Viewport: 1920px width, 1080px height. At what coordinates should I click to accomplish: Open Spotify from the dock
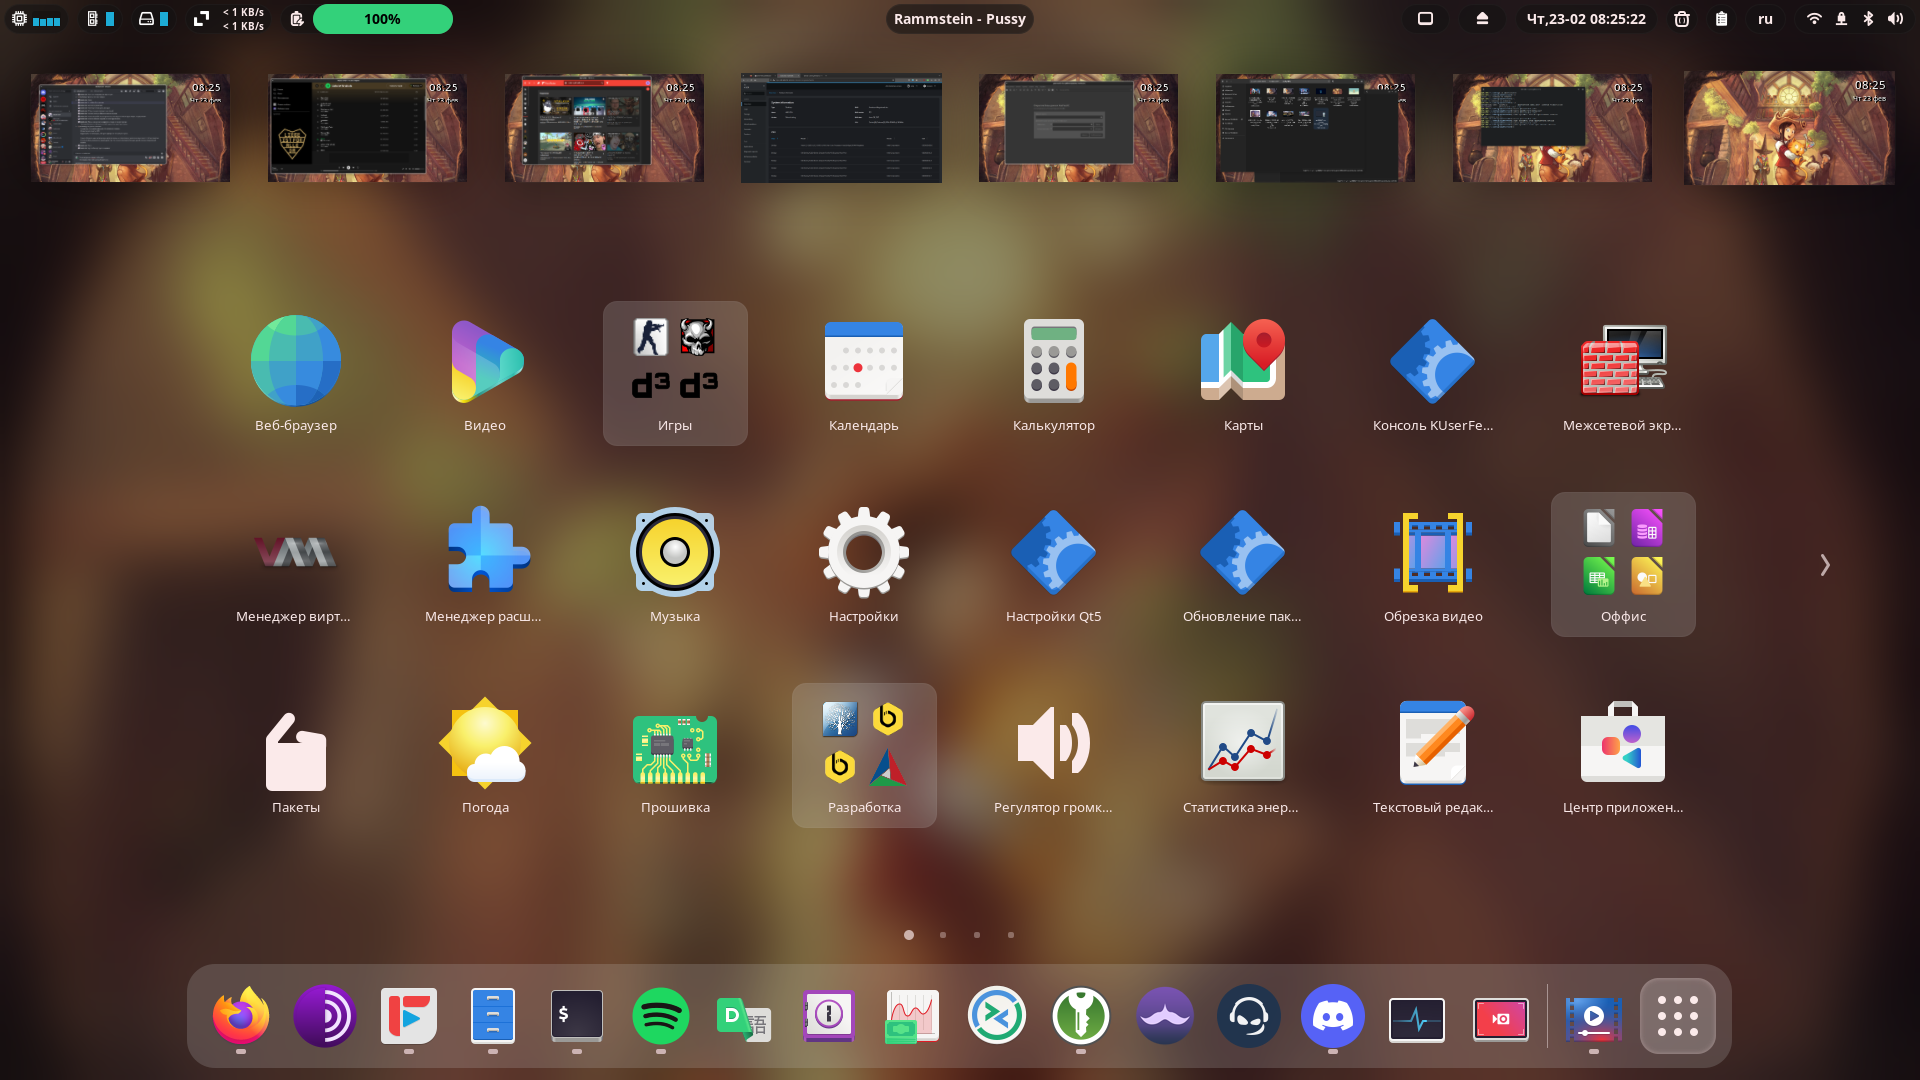point(661,1016)
